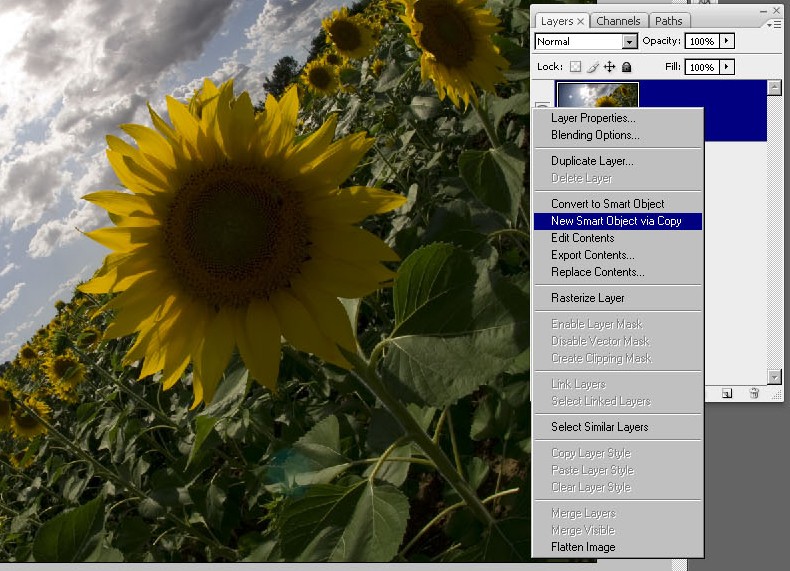790x571 pixels.
Task: Minimize the Layers palette
Action: [763, 11]
